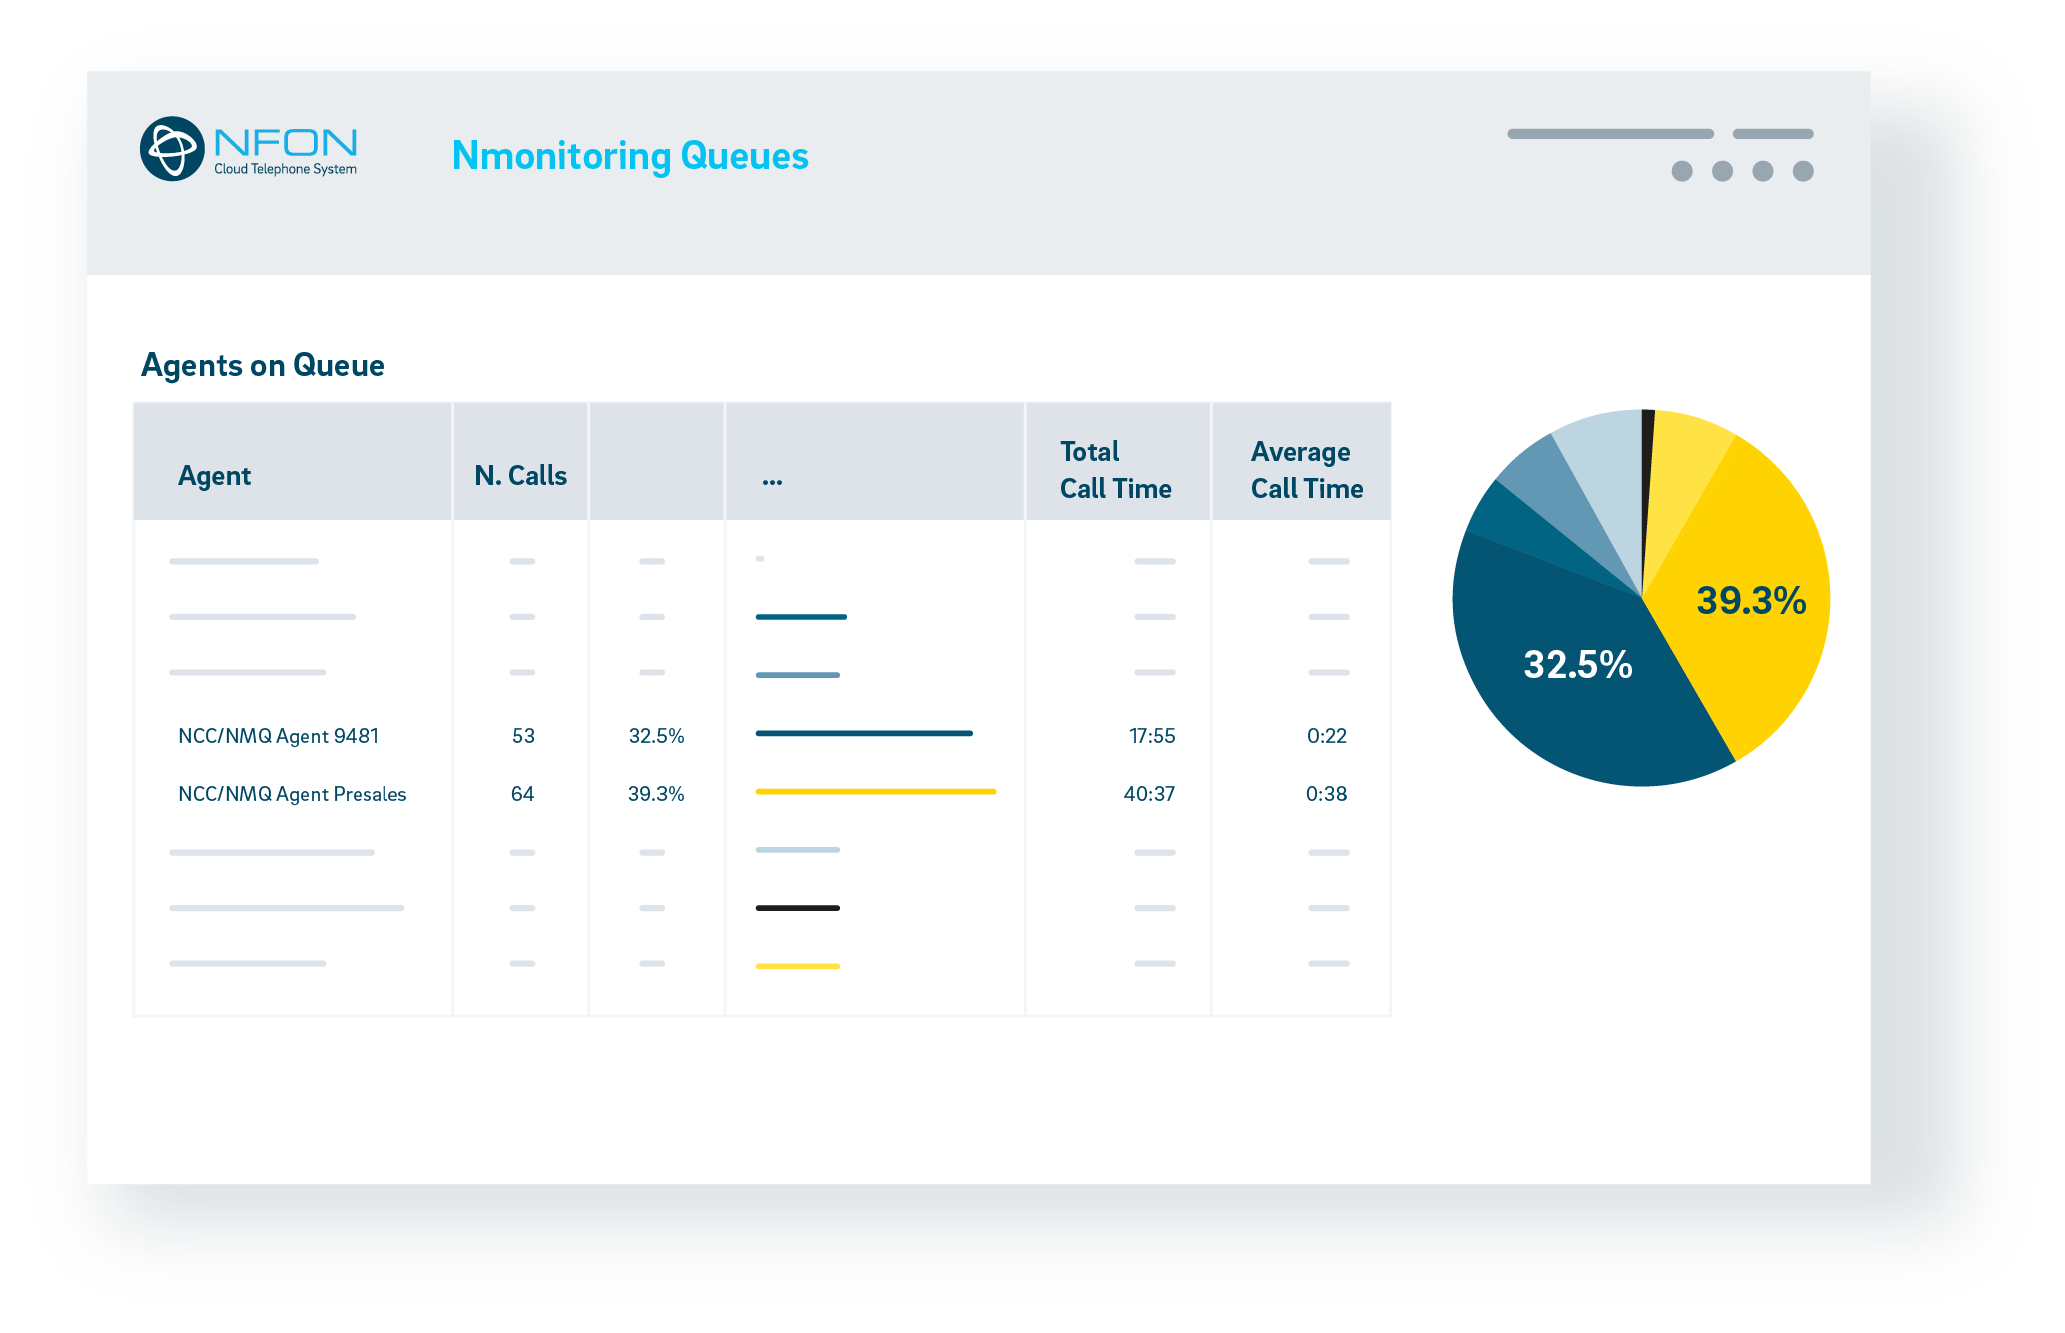Open the ellipsis column header
This screenshot has height=1333, width=2065.
(772, 480)
